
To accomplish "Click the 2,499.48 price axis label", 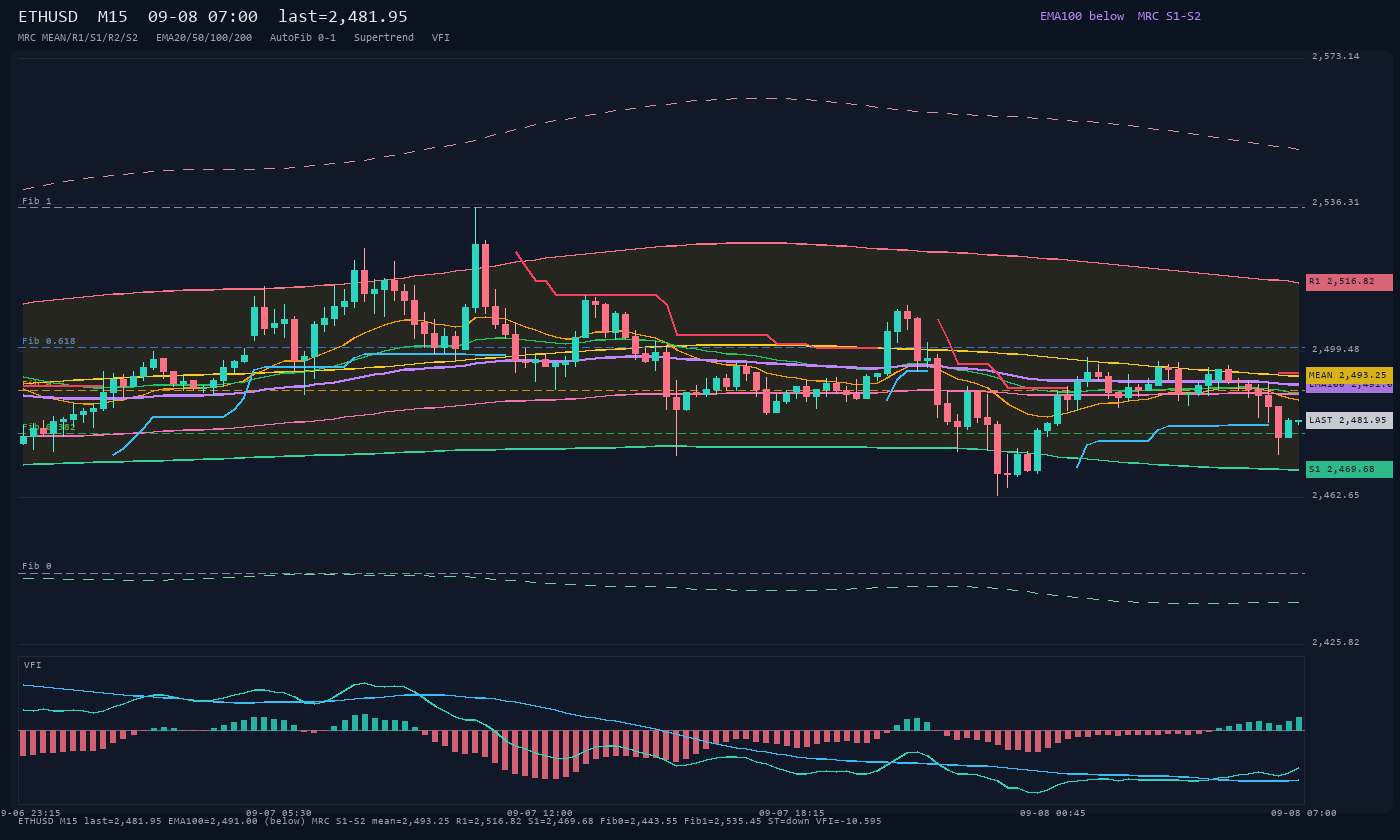I will tap(1336, 349).
